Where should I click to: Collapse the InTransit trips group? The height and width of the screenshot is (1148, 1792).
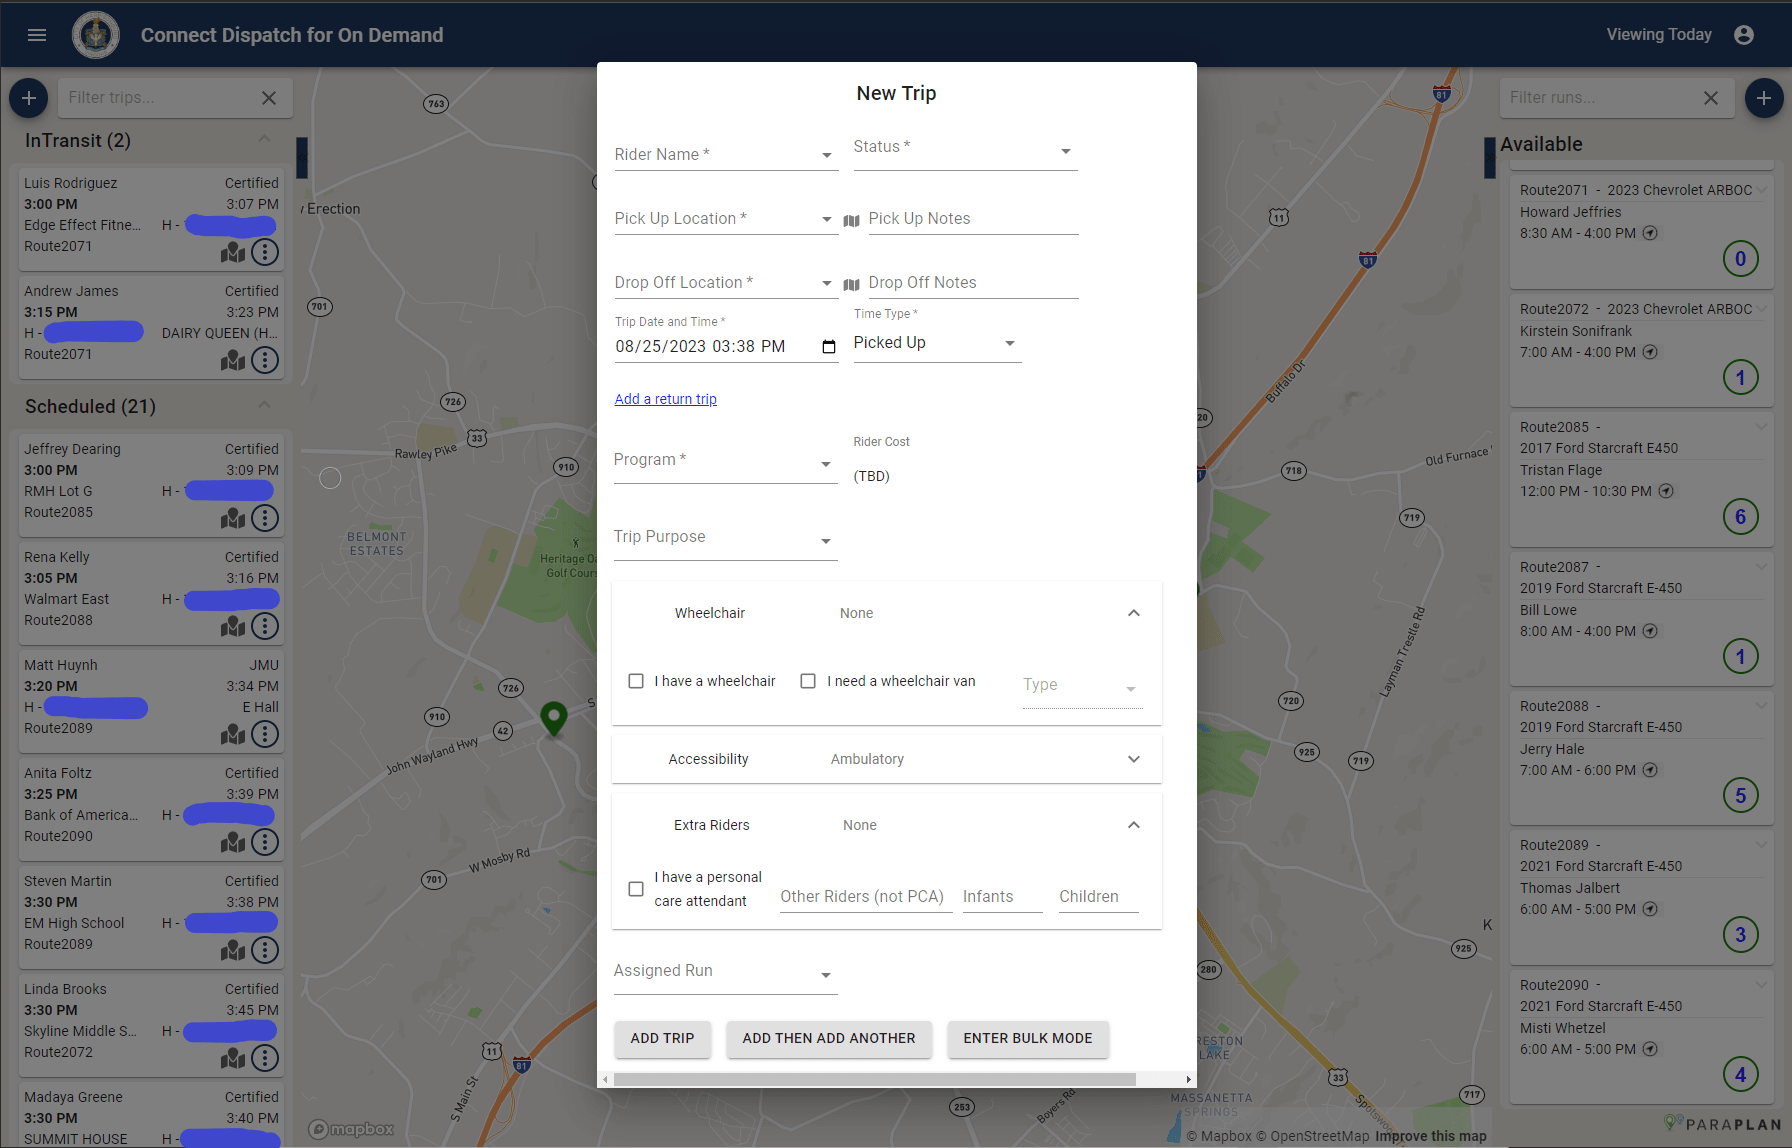pyautogui.click(x=264, y=139)
